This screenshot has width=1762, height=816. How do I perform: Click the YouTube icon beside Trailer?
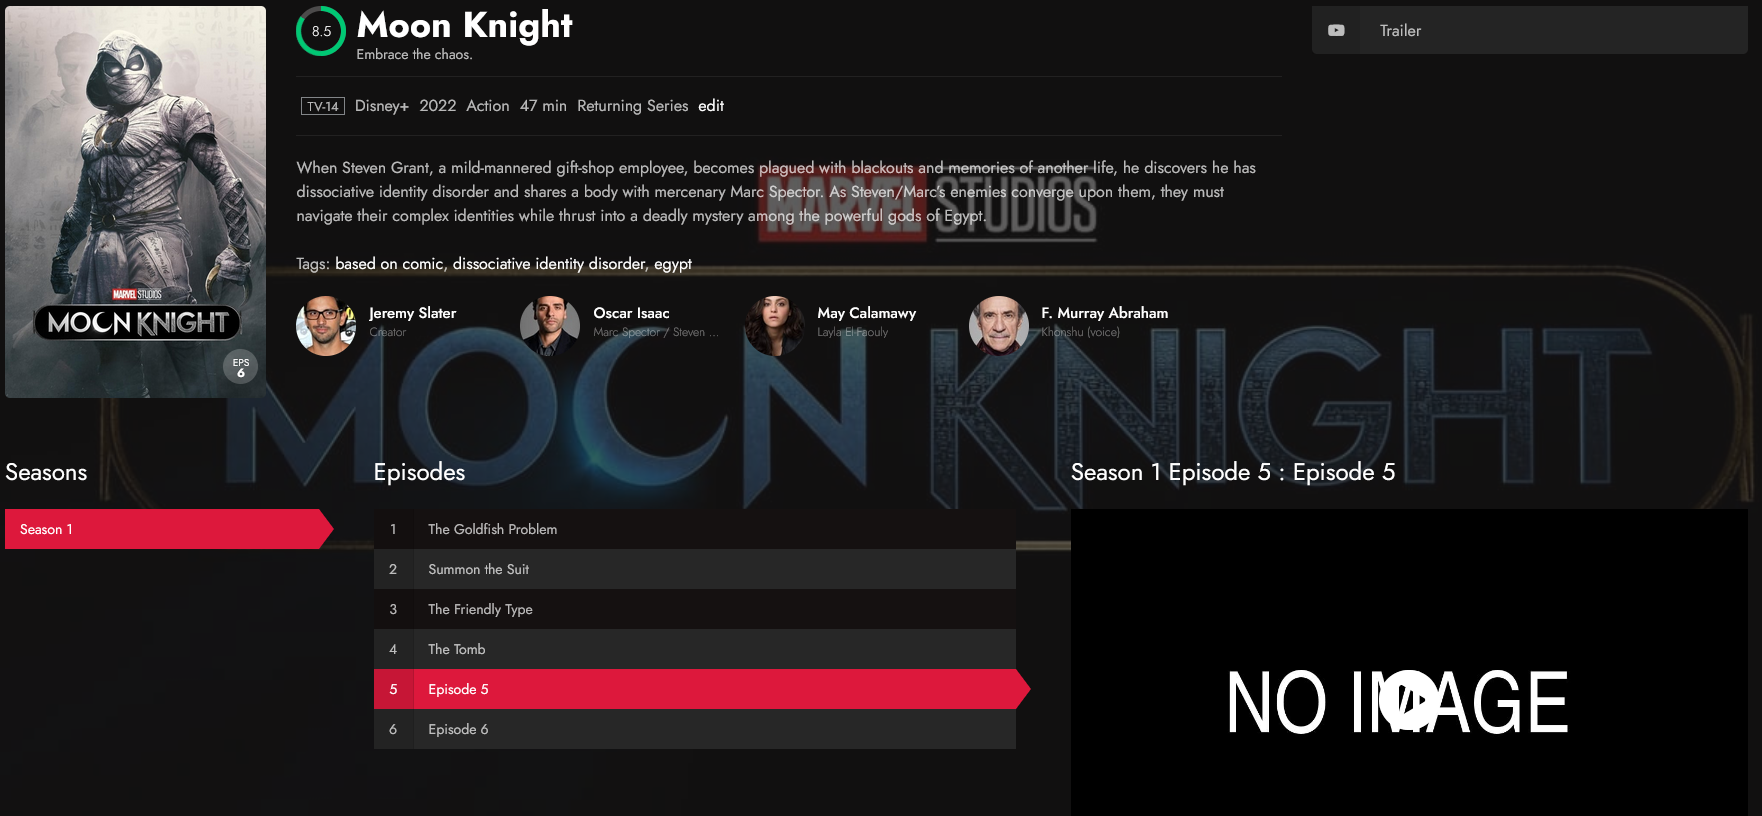coord(1336,31)
